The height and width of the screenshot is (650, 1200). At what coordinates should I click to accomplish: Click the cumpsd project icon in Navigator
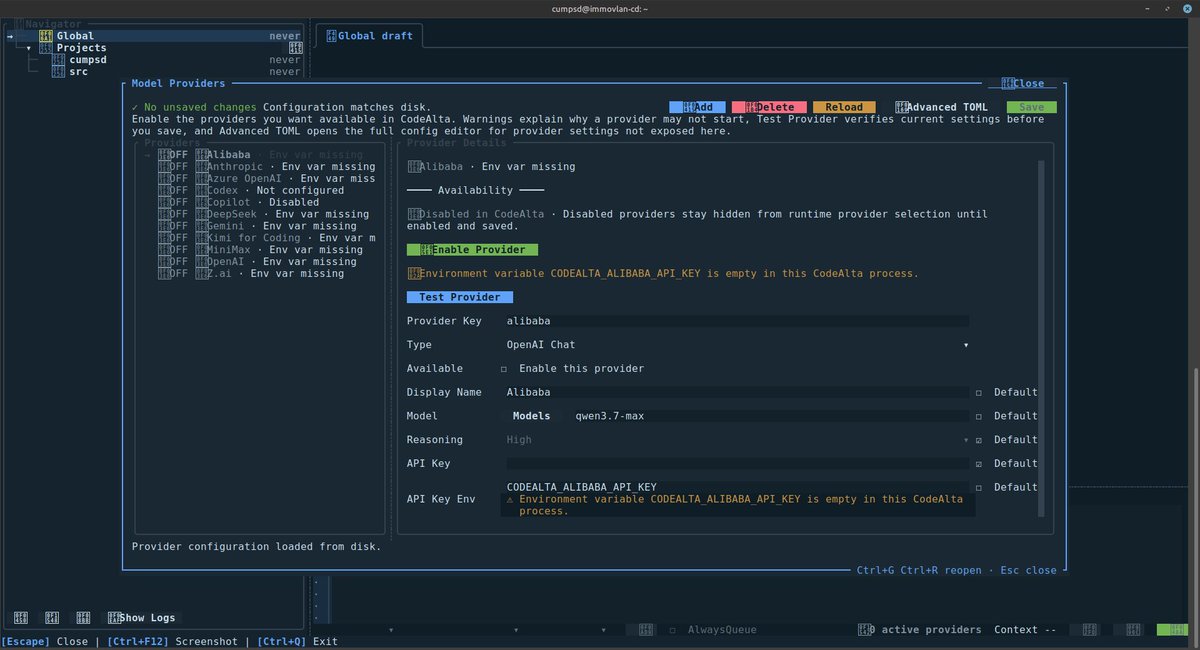[59, 60]
